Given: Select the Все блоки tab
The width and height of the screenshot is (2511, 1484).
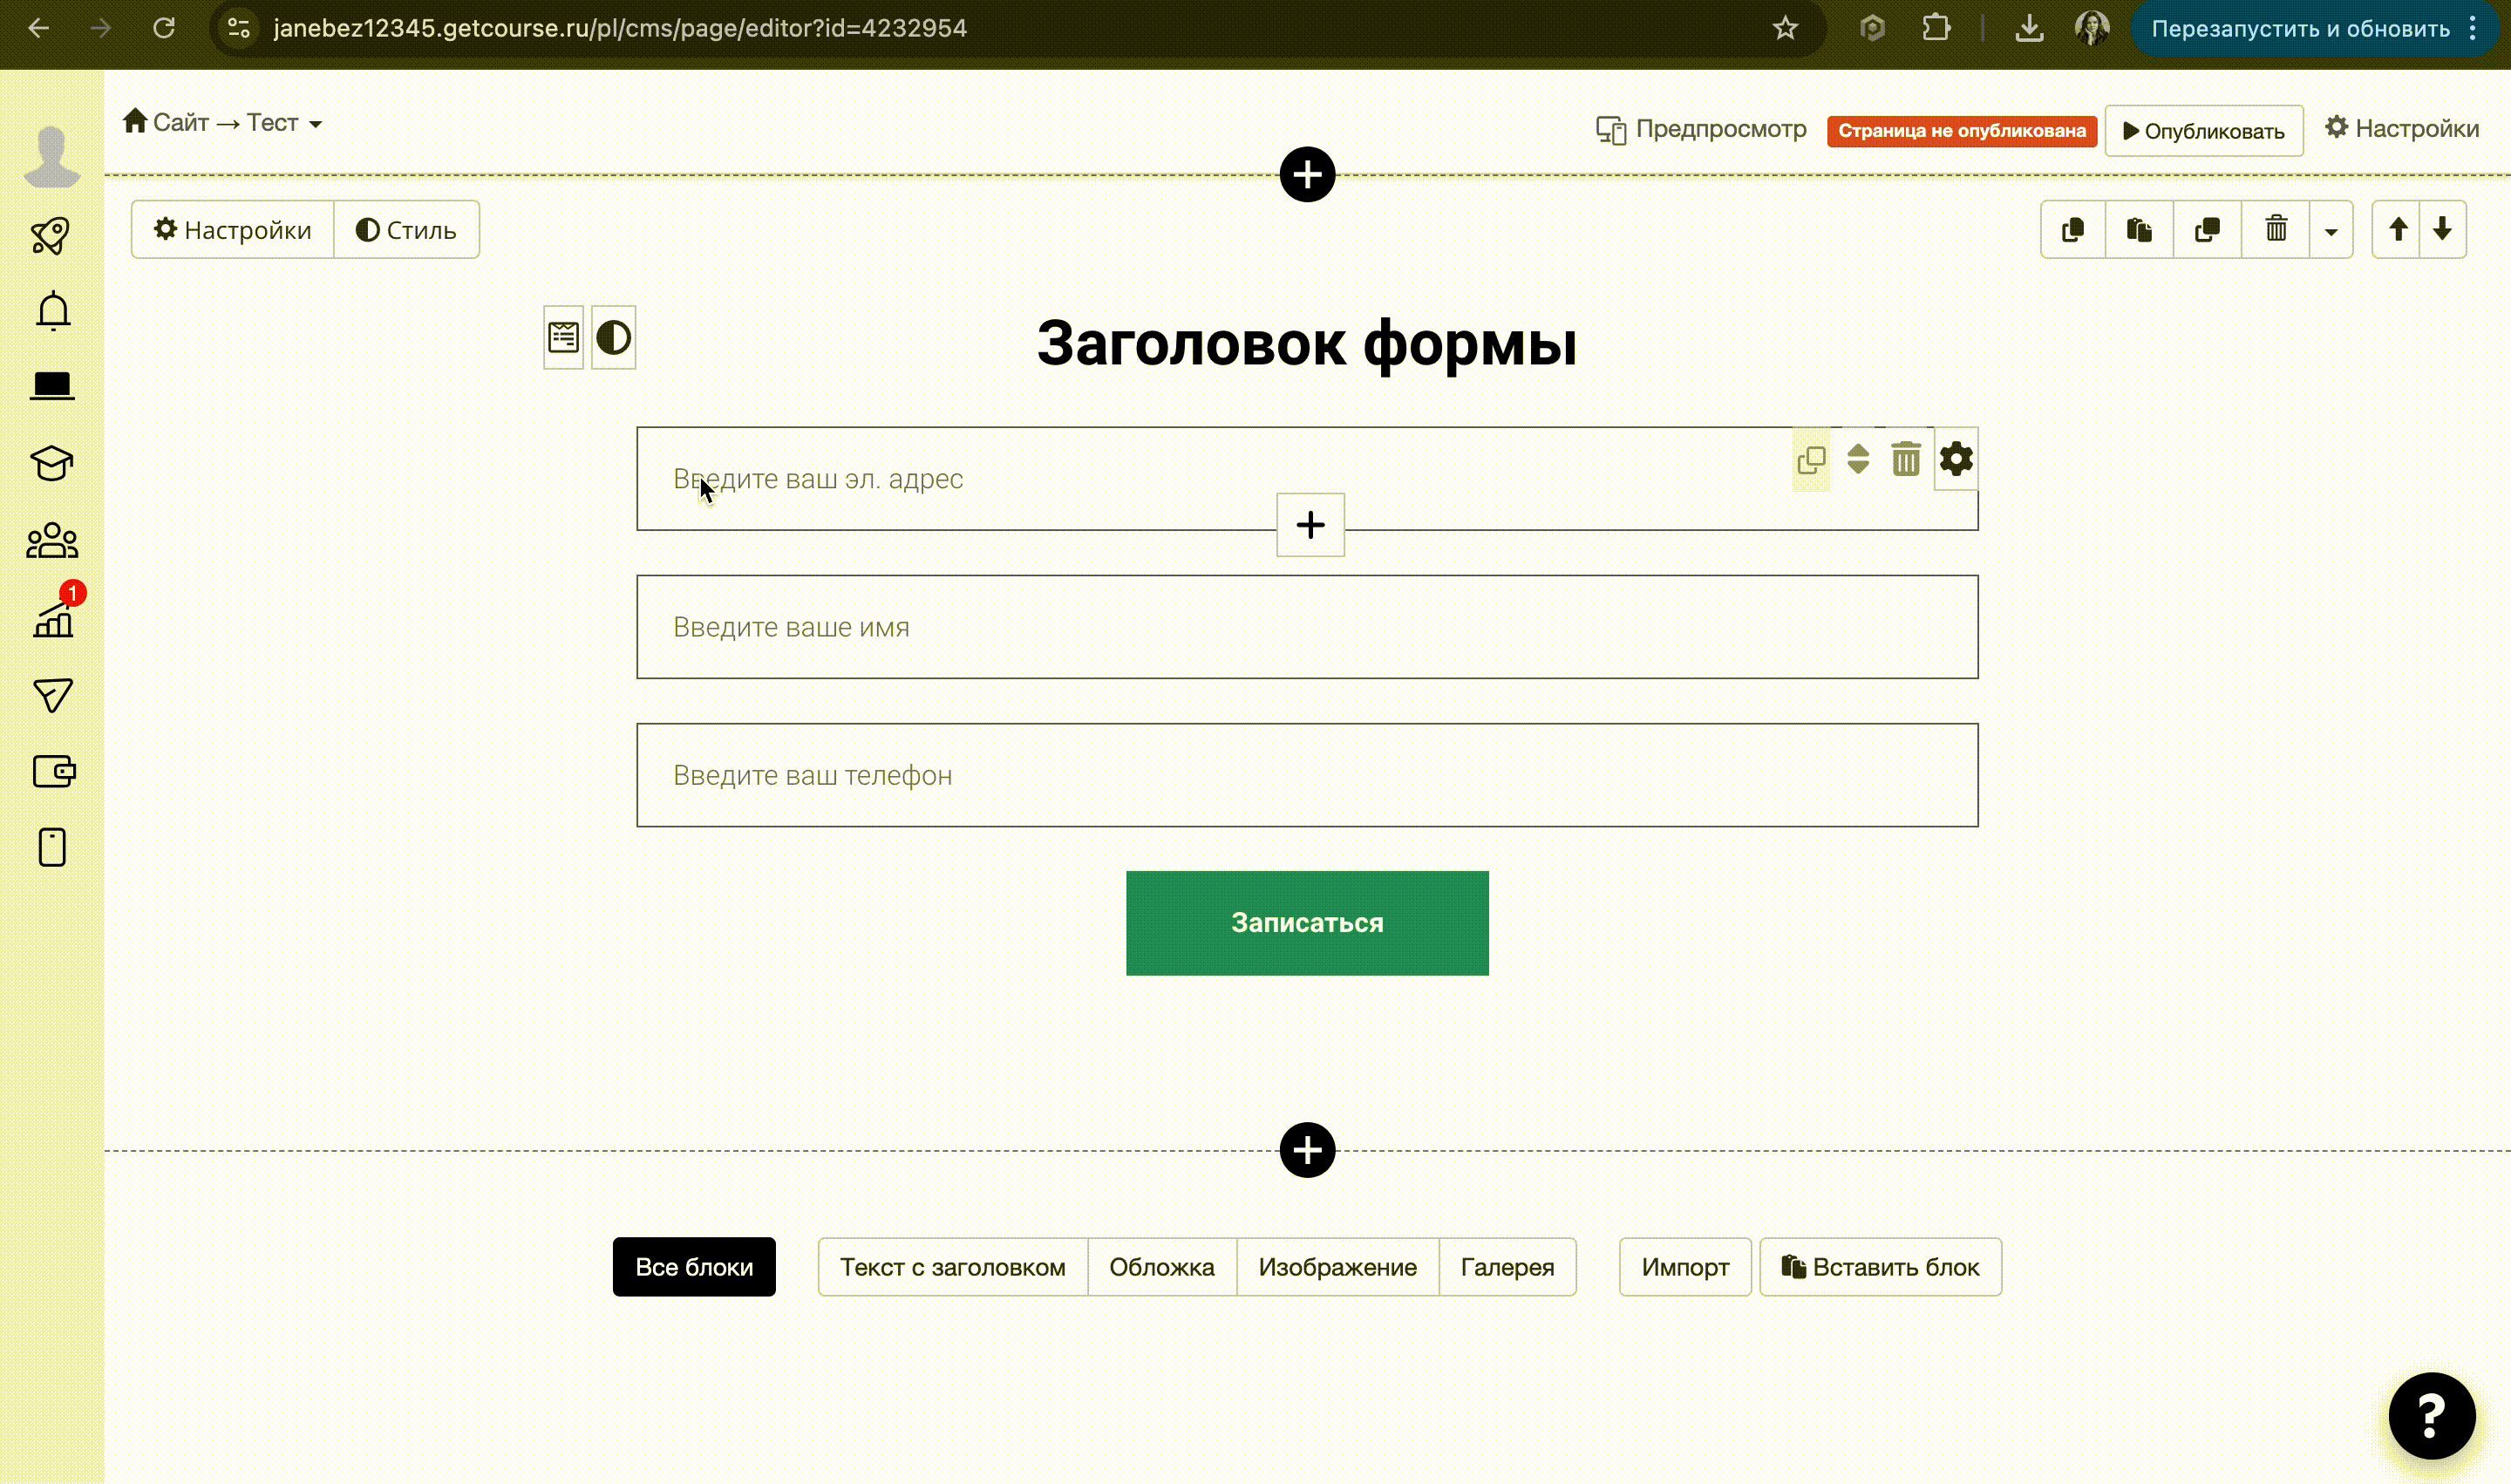Looking at the screenshot, I should pos(694,1267).
